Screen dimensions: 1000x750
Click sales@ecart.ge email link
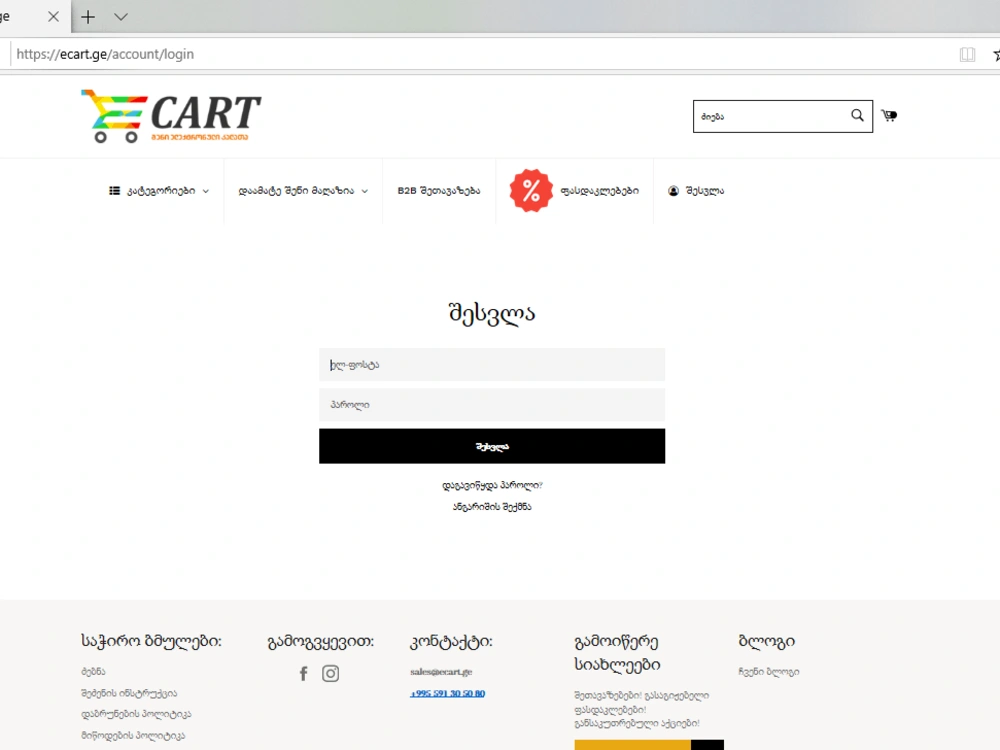click(441, 672)
